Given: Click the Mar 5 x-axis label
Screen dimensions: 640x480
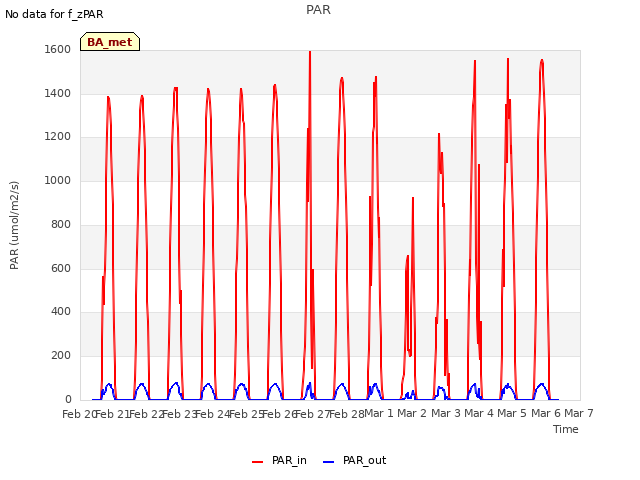Looking at the screenshot, I should (x=512, y=413).
